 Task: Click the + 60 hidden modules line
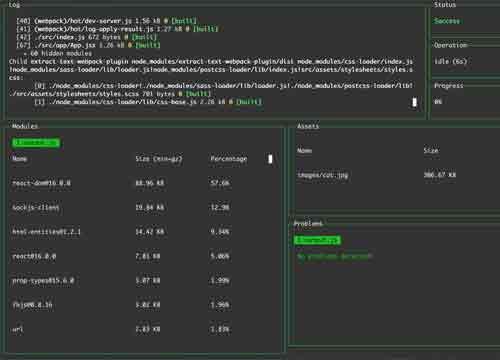[58, 53]
